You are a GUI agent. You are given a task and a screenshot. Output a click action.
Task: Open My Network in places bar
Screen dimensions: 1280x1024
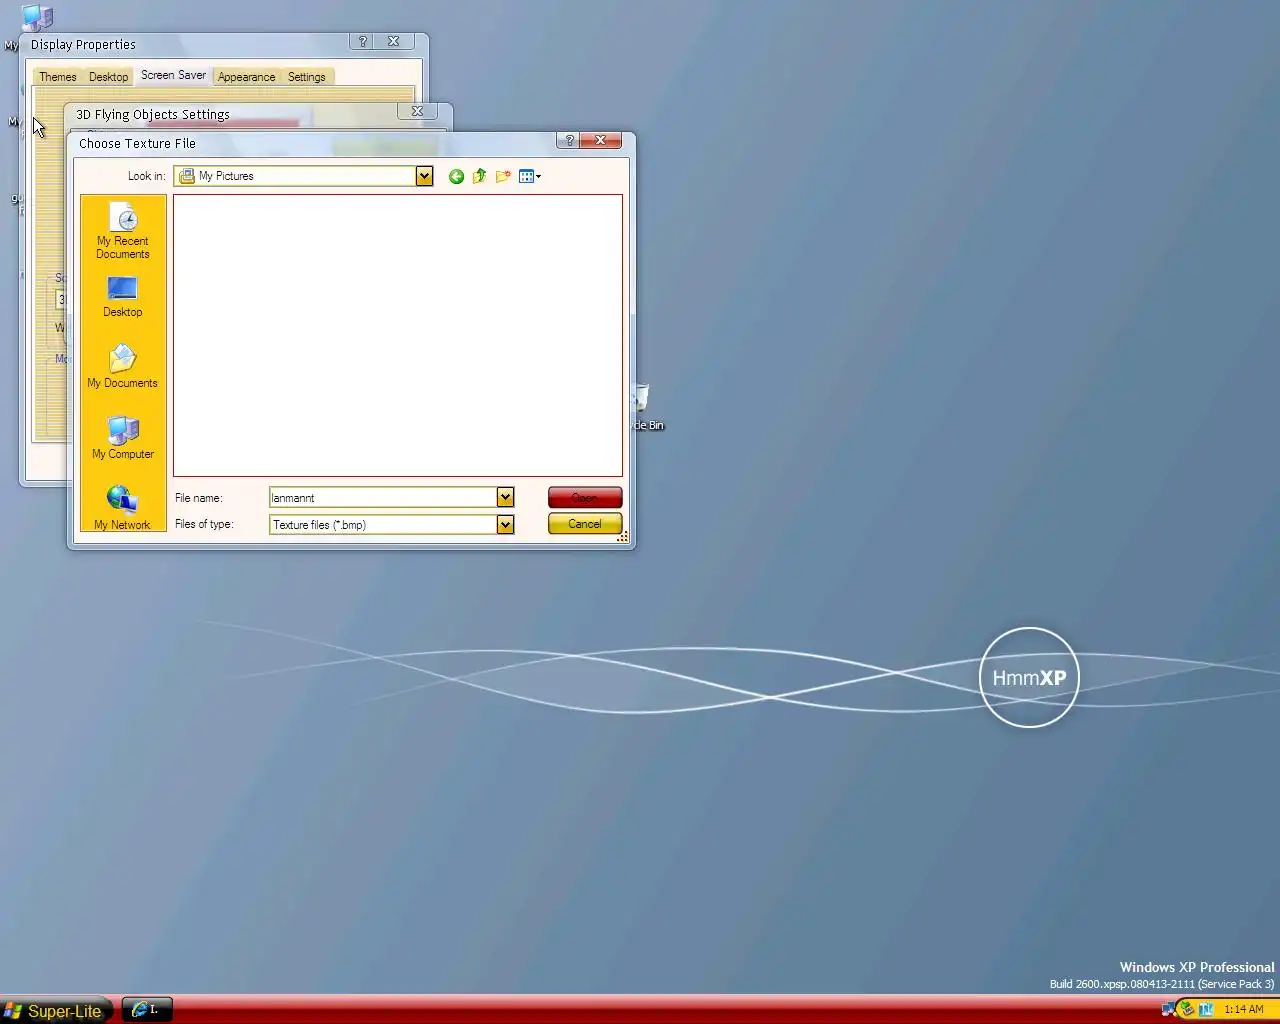tap(123, 507)
